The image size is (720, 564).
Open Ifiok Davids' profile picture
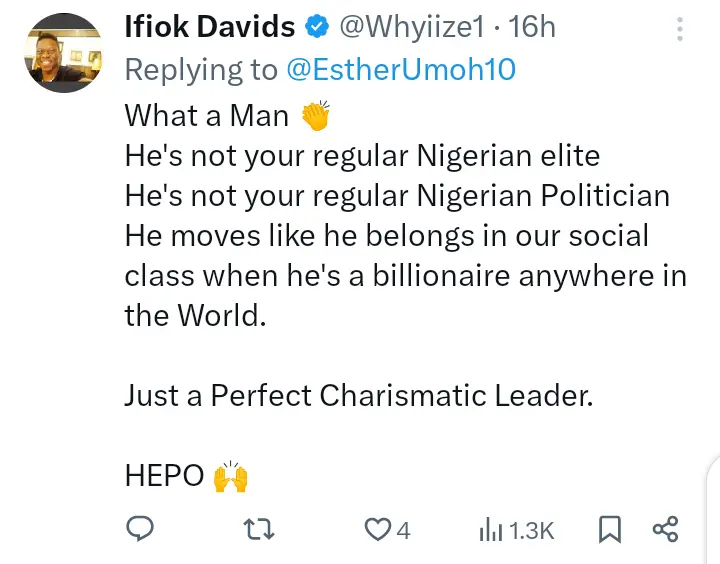click(x=62, y=53)
